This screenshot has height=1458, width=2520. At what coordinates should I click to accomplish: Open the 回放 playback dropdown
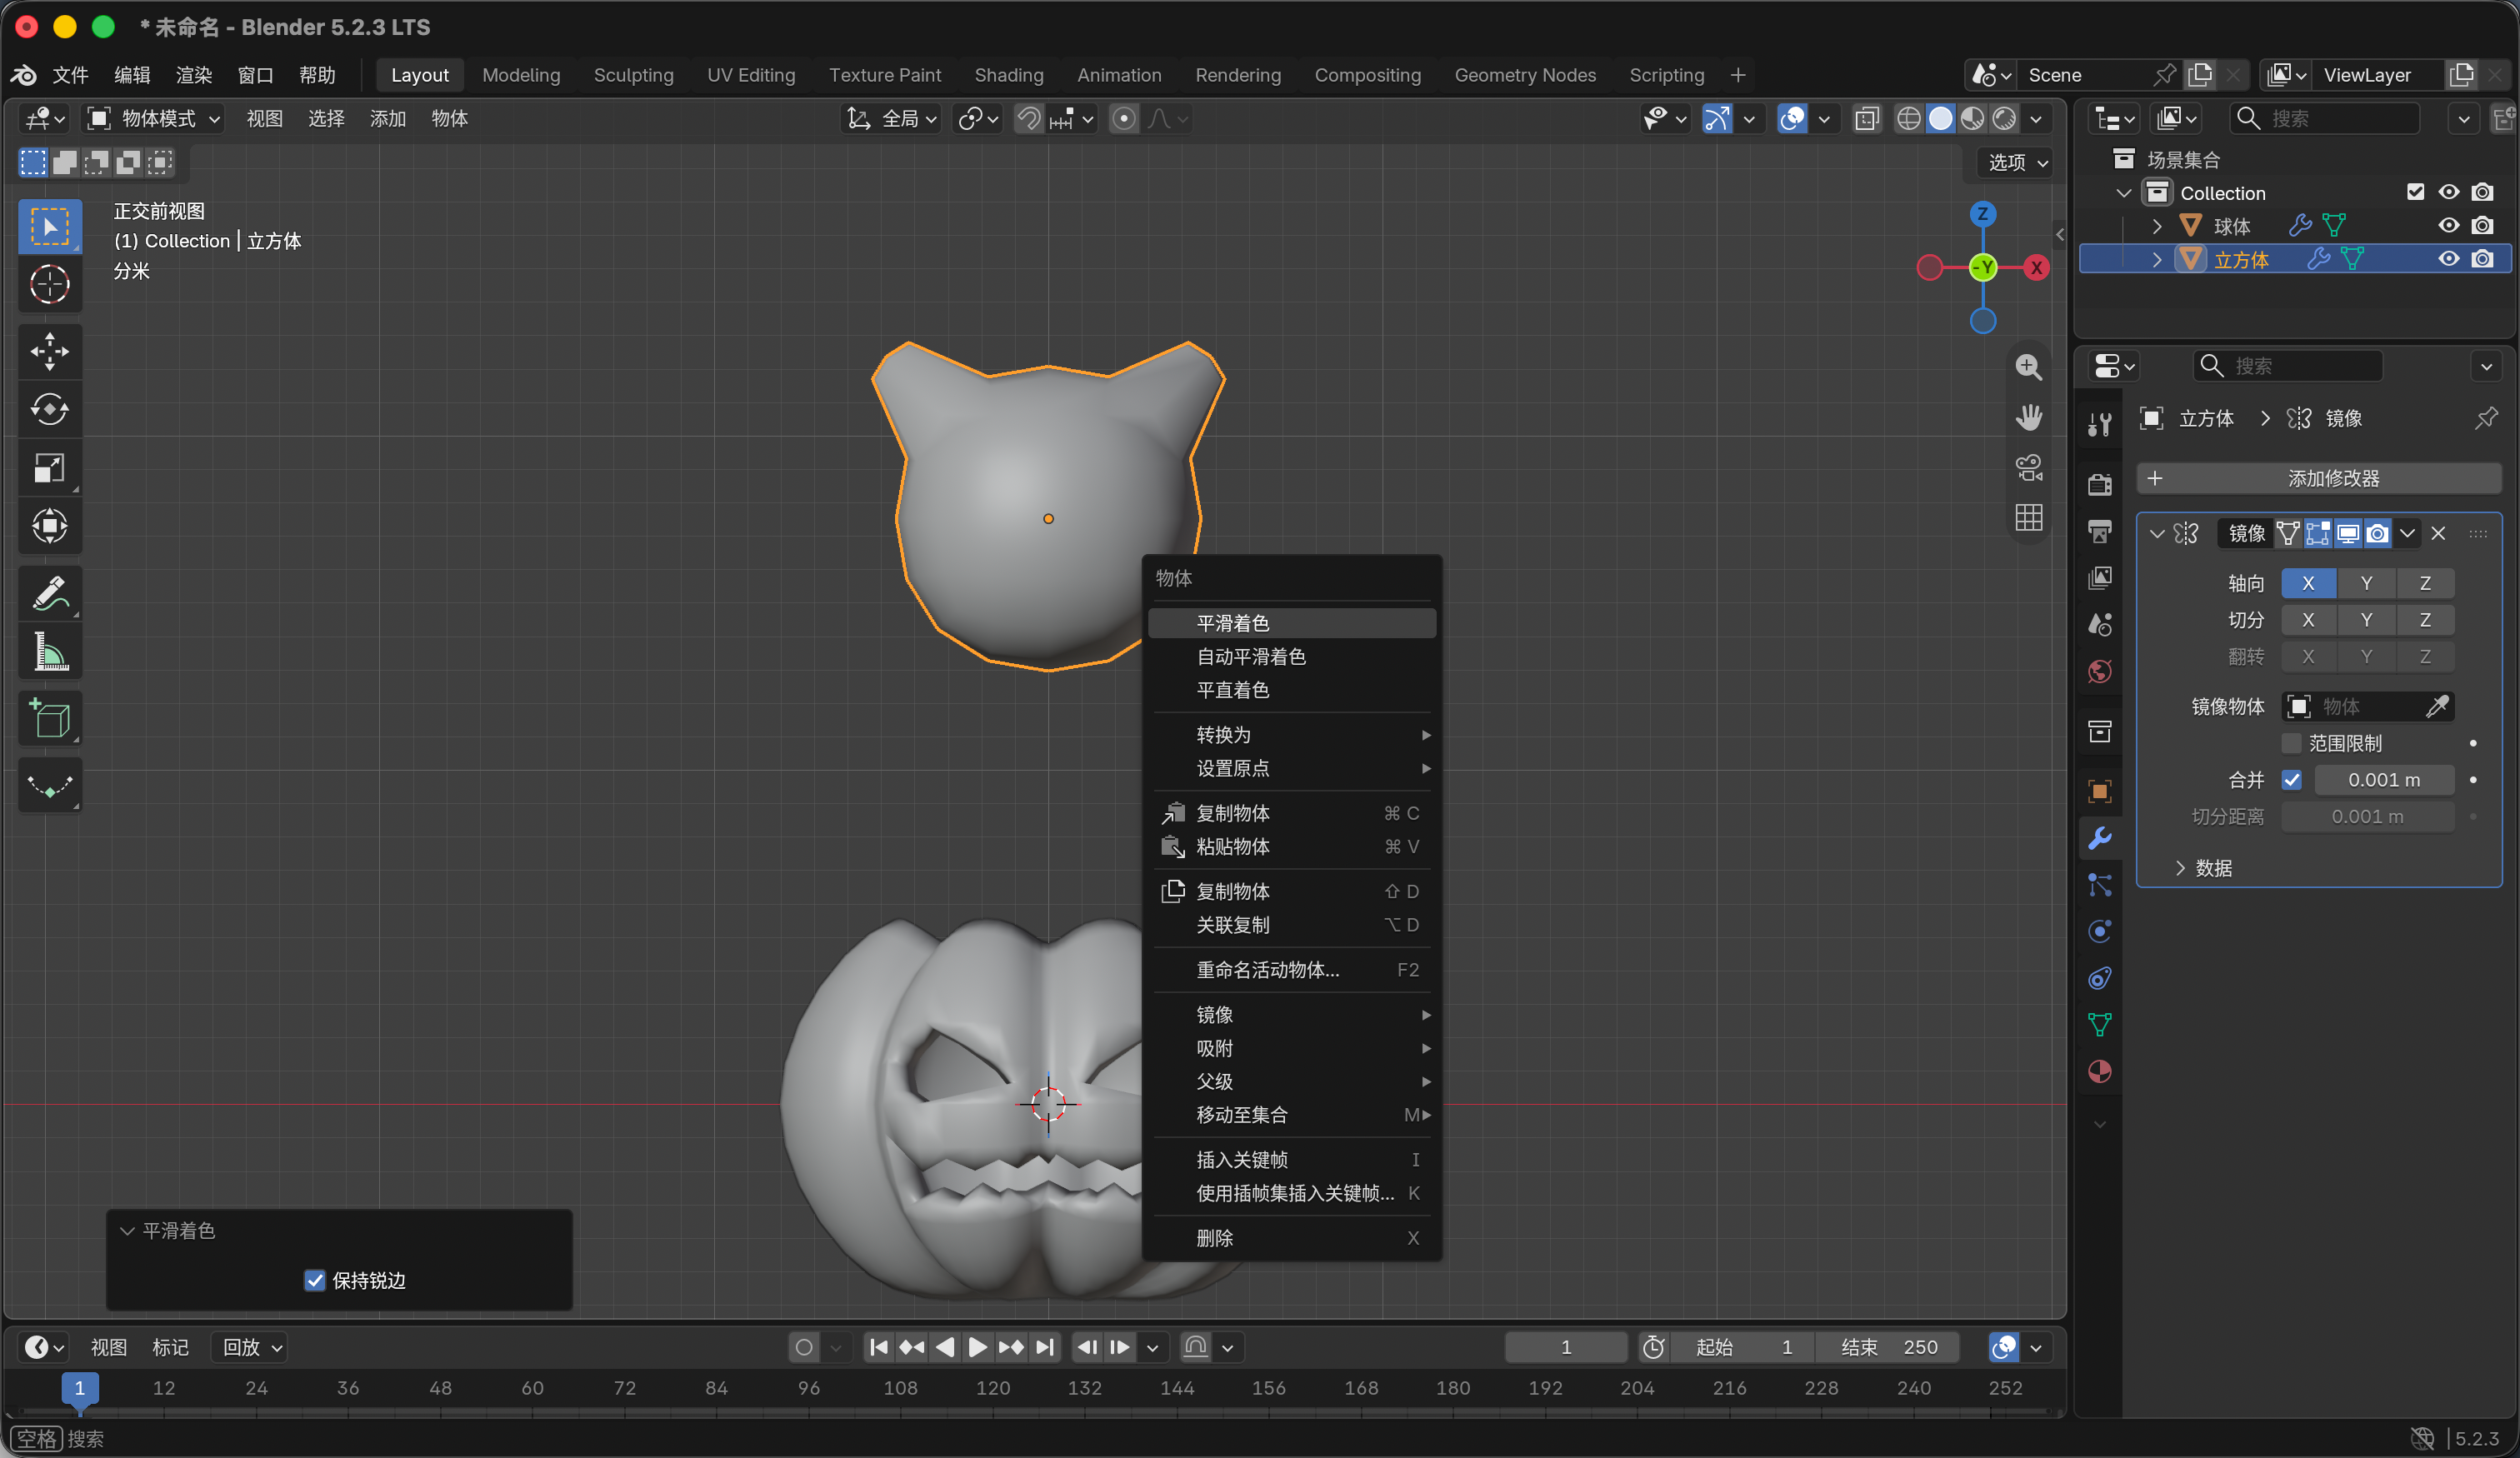252,1347
